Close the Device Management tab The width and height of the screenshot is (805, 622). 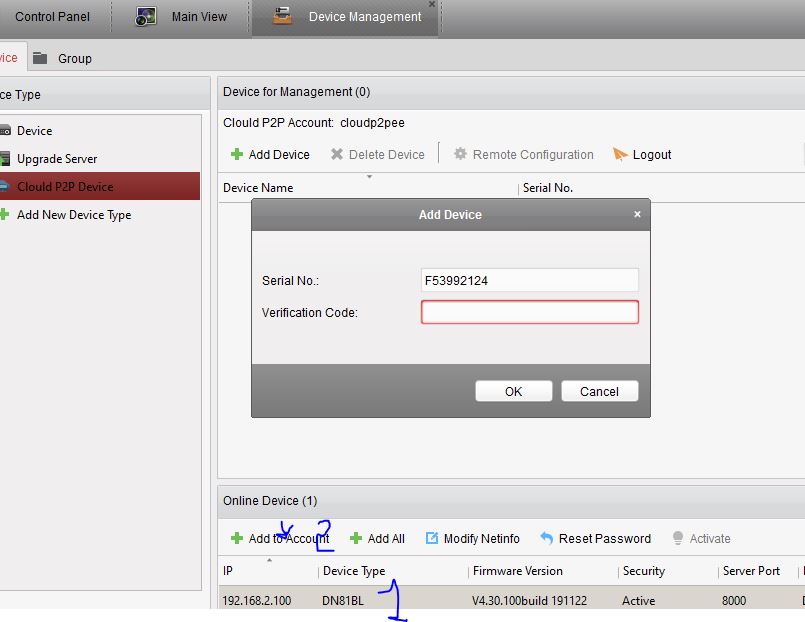(432, 4)
